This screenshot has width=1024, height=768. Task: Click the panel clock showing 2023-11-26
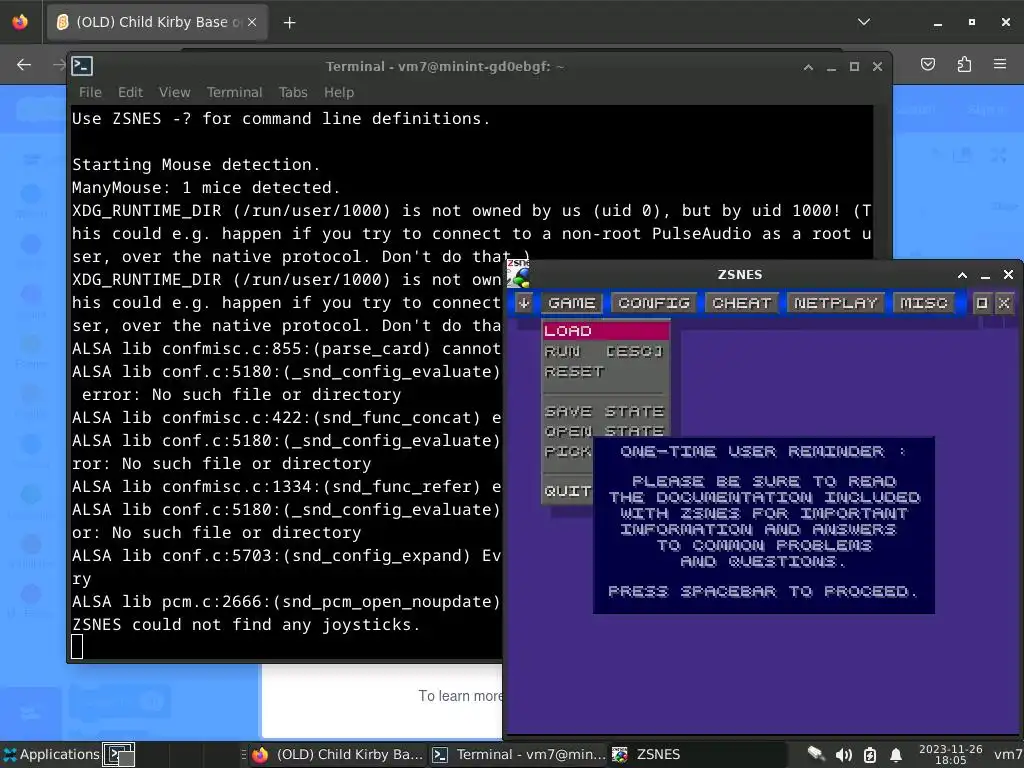click(950, 754)
